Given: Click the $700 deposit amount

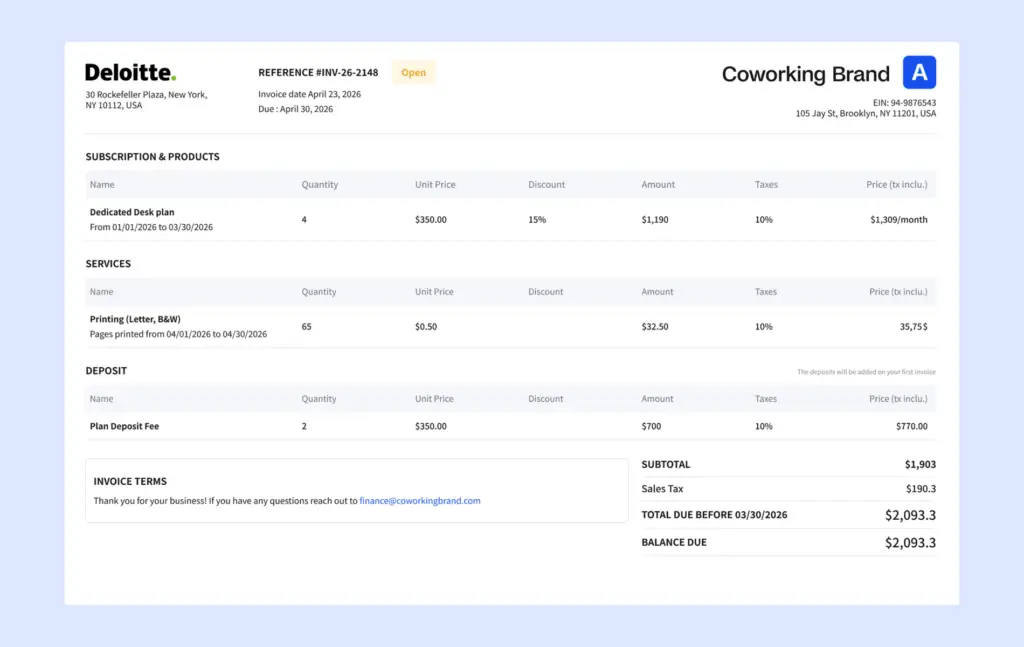Looking at the screenshot, I should (x=651, y=426).
